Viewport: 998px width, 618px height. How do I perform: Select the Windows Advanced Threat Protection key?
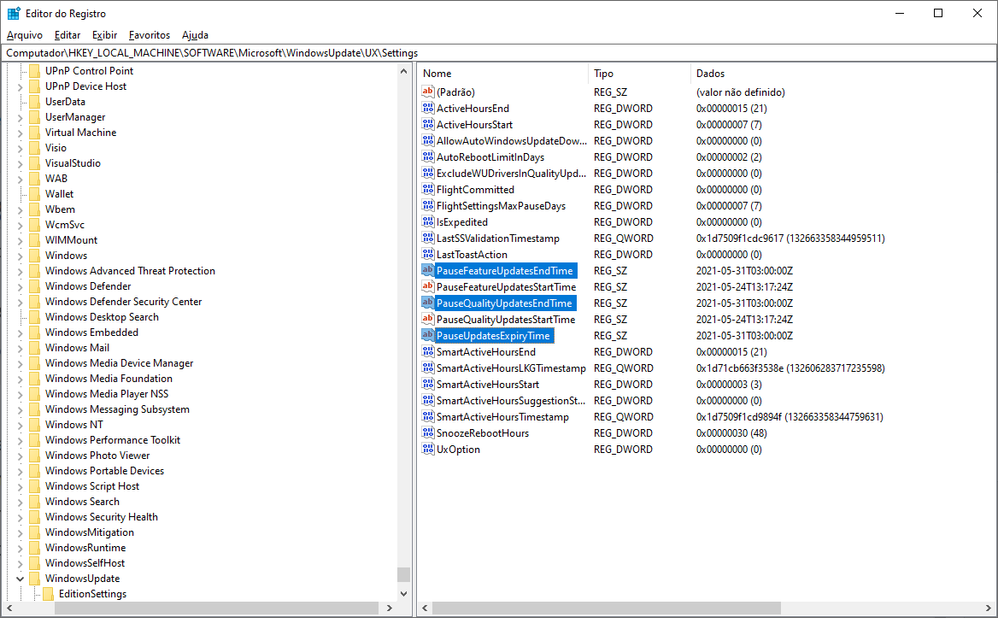coord(130,270)
